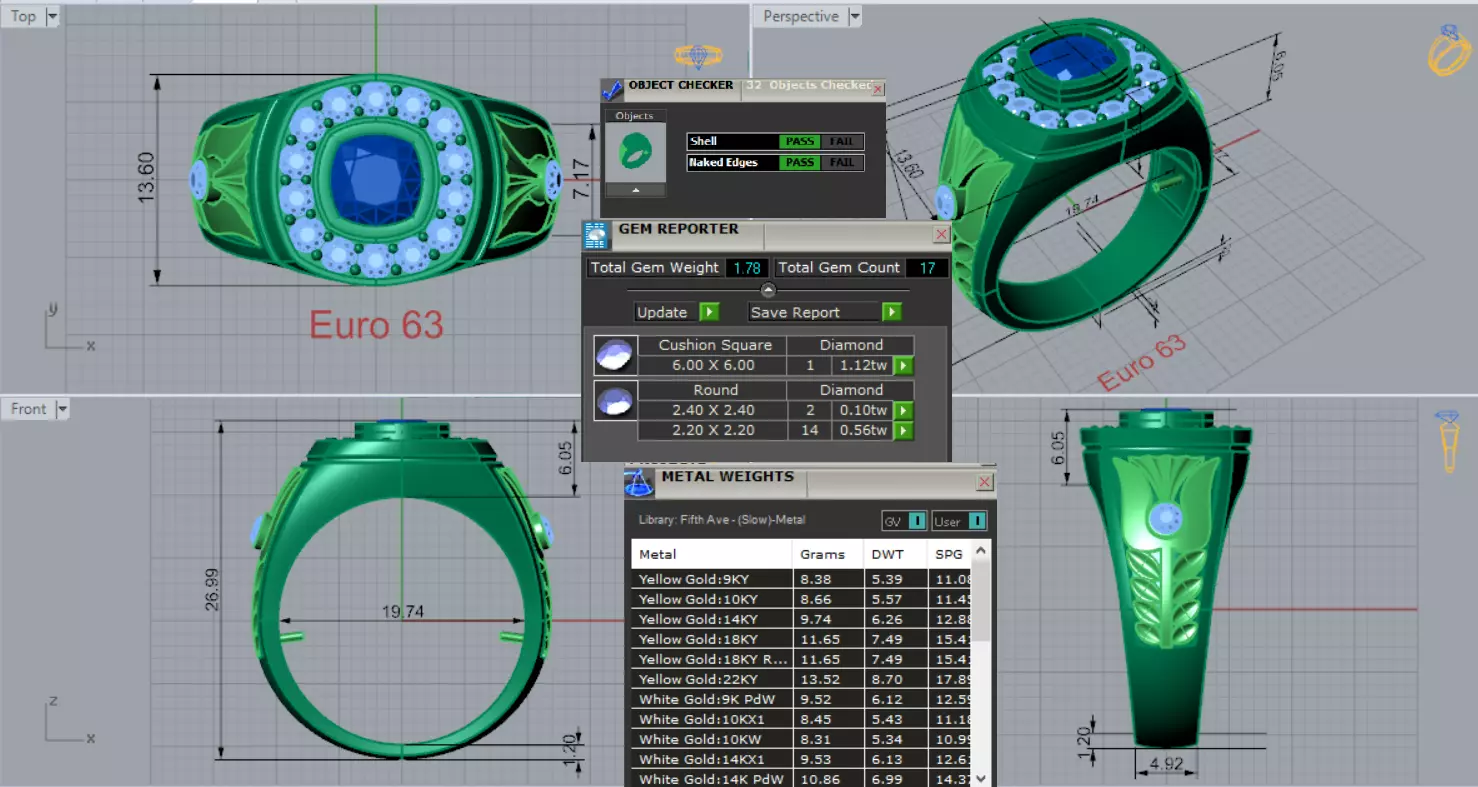Click the Round gem thumbnail icon
The width and height of the screenshot is (1478, 787).
click(x=615, y=400)
